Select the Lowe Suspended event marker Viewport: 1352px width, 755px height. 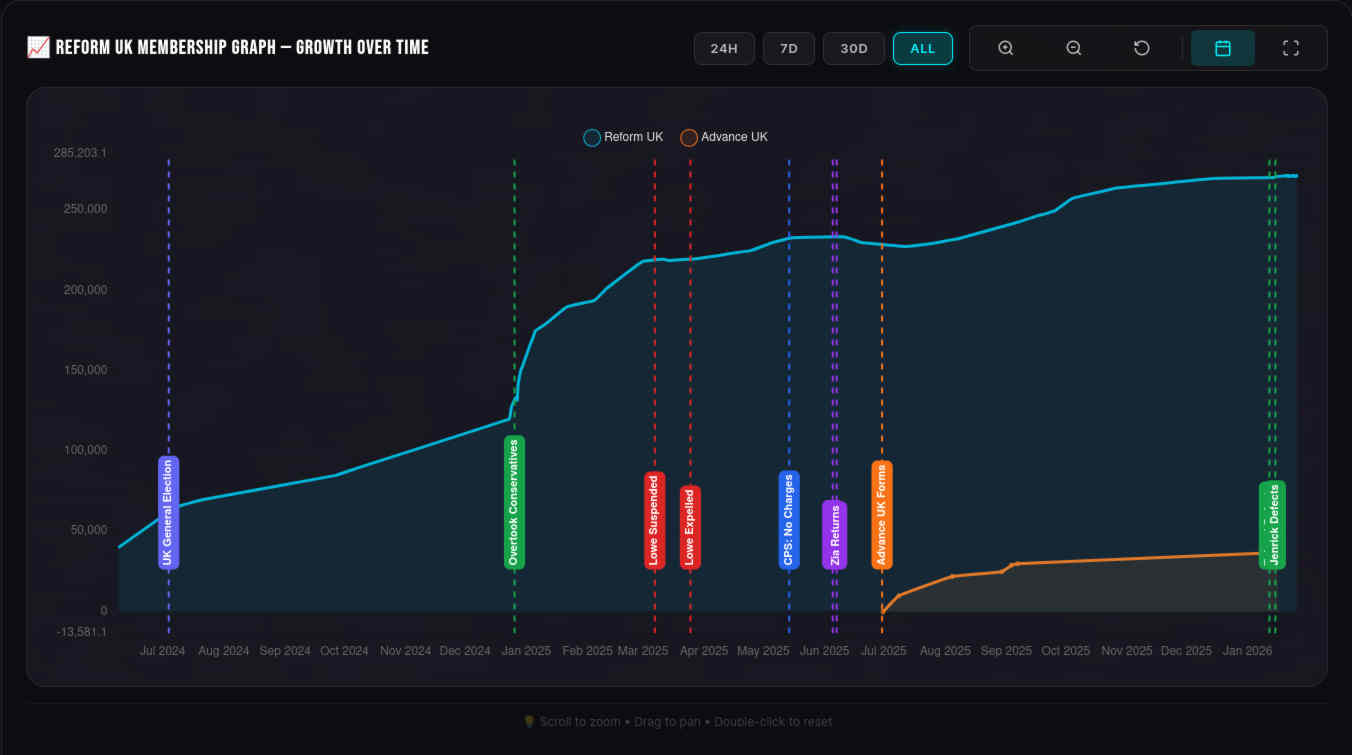[x=654, y=520]
